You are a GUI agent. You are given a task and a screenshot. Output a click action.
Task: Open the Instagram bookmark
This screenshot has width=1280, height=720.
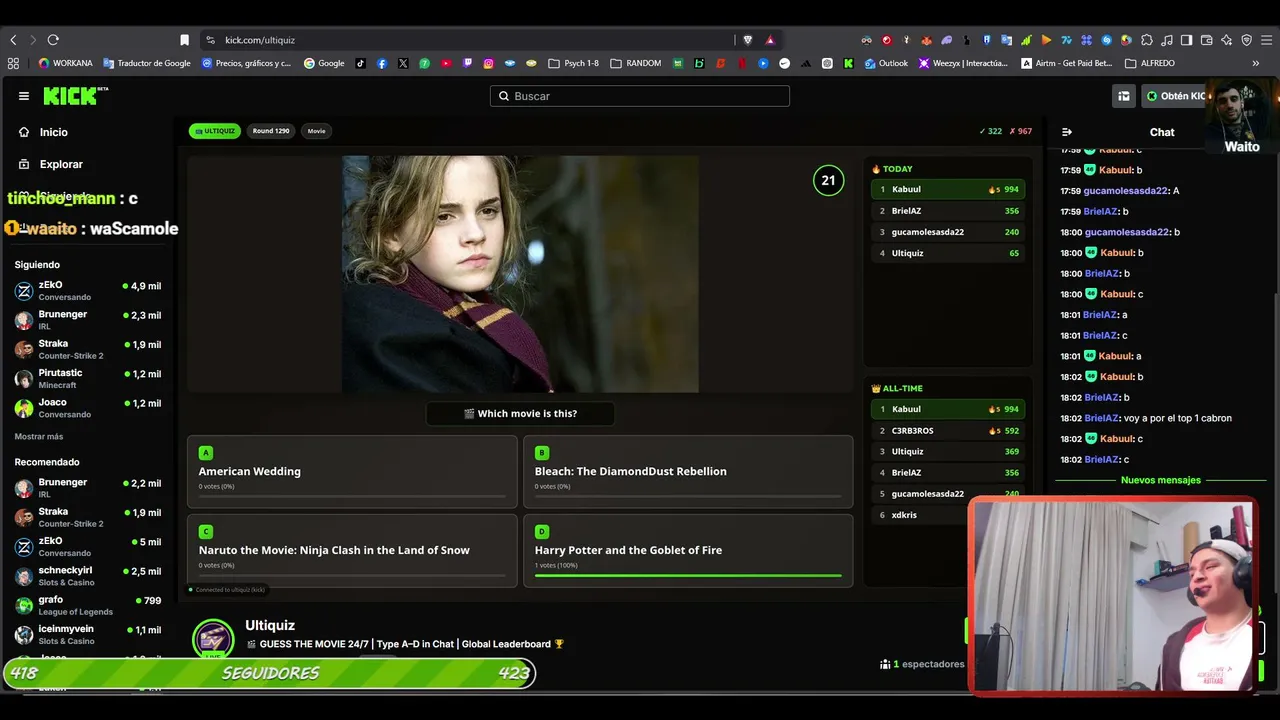click(488, 63)
